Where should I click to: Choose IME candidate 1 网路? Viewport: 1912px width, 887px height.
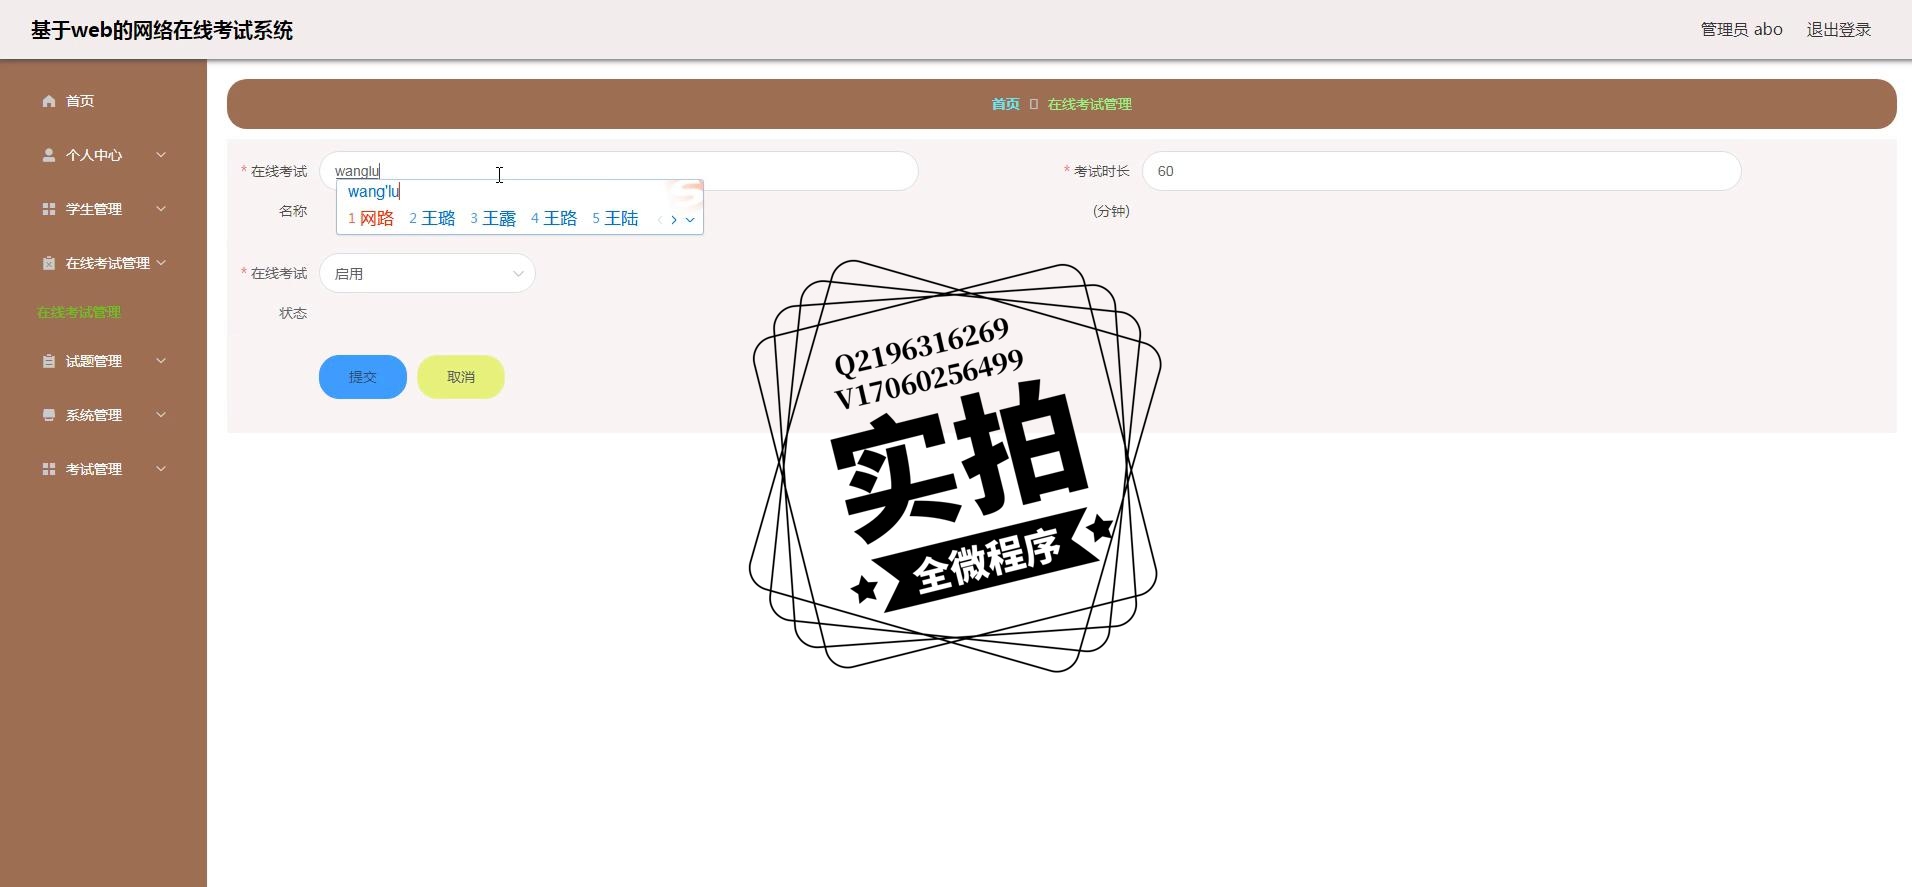click(x=371, y=218)
